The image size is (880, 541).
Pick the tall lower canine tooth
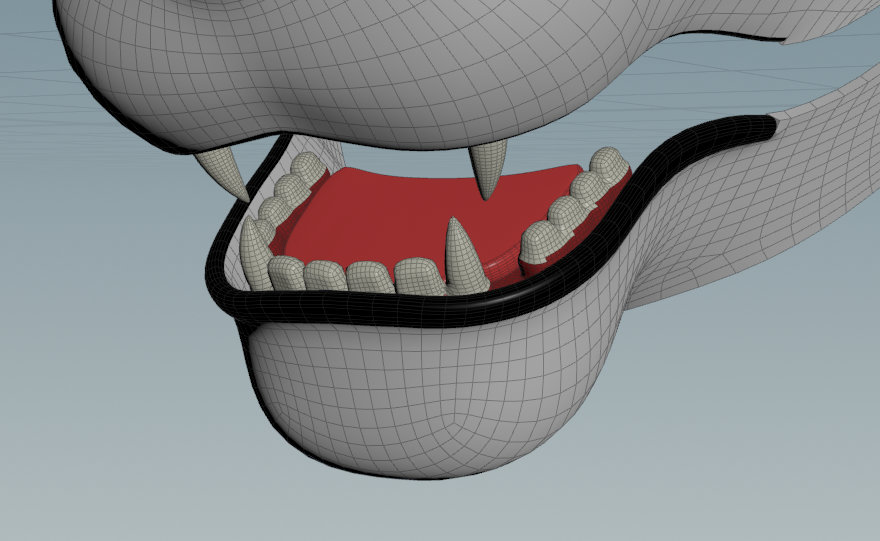click(460, 258)
